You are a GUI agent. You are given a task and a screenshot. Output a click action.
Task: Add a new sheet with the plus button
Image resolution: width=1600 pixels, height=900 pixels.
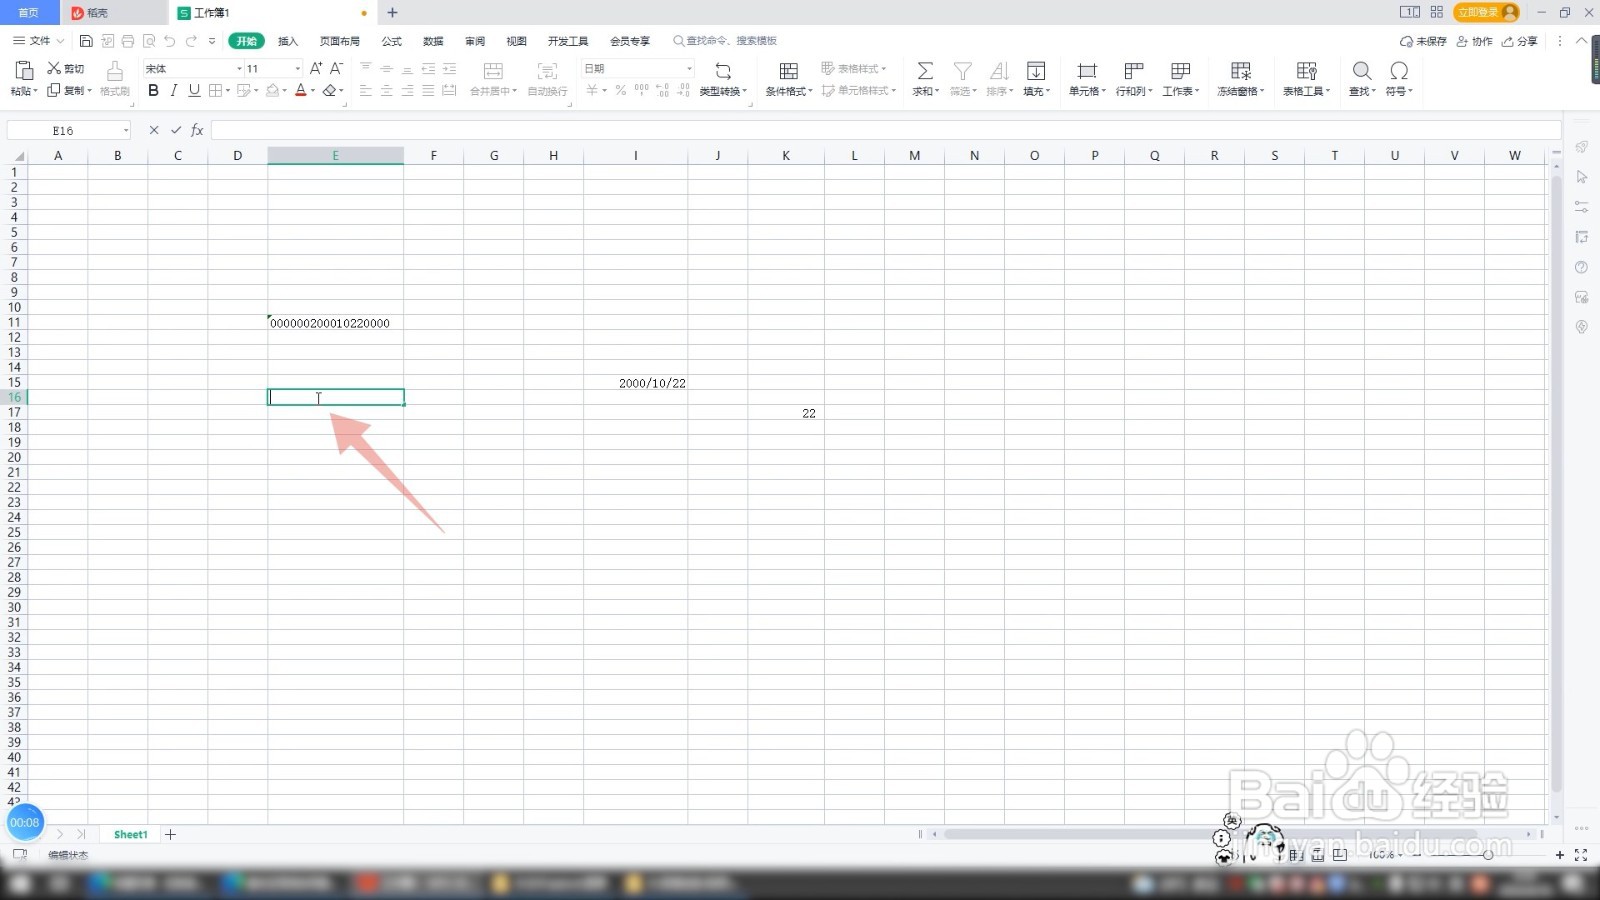pyautogui.click(x=171, y=834)
